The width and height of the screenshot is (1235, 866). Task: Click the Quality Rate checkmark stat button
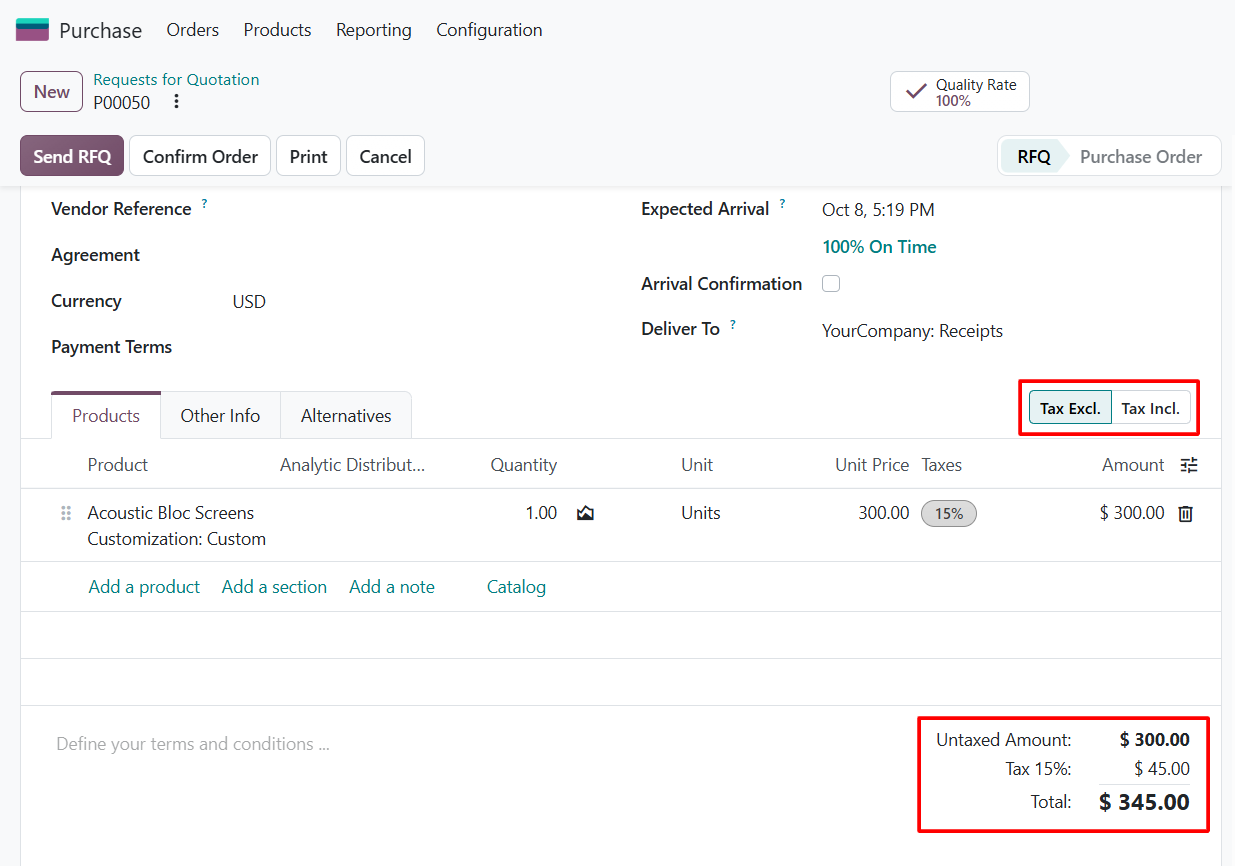click(960, 92)
